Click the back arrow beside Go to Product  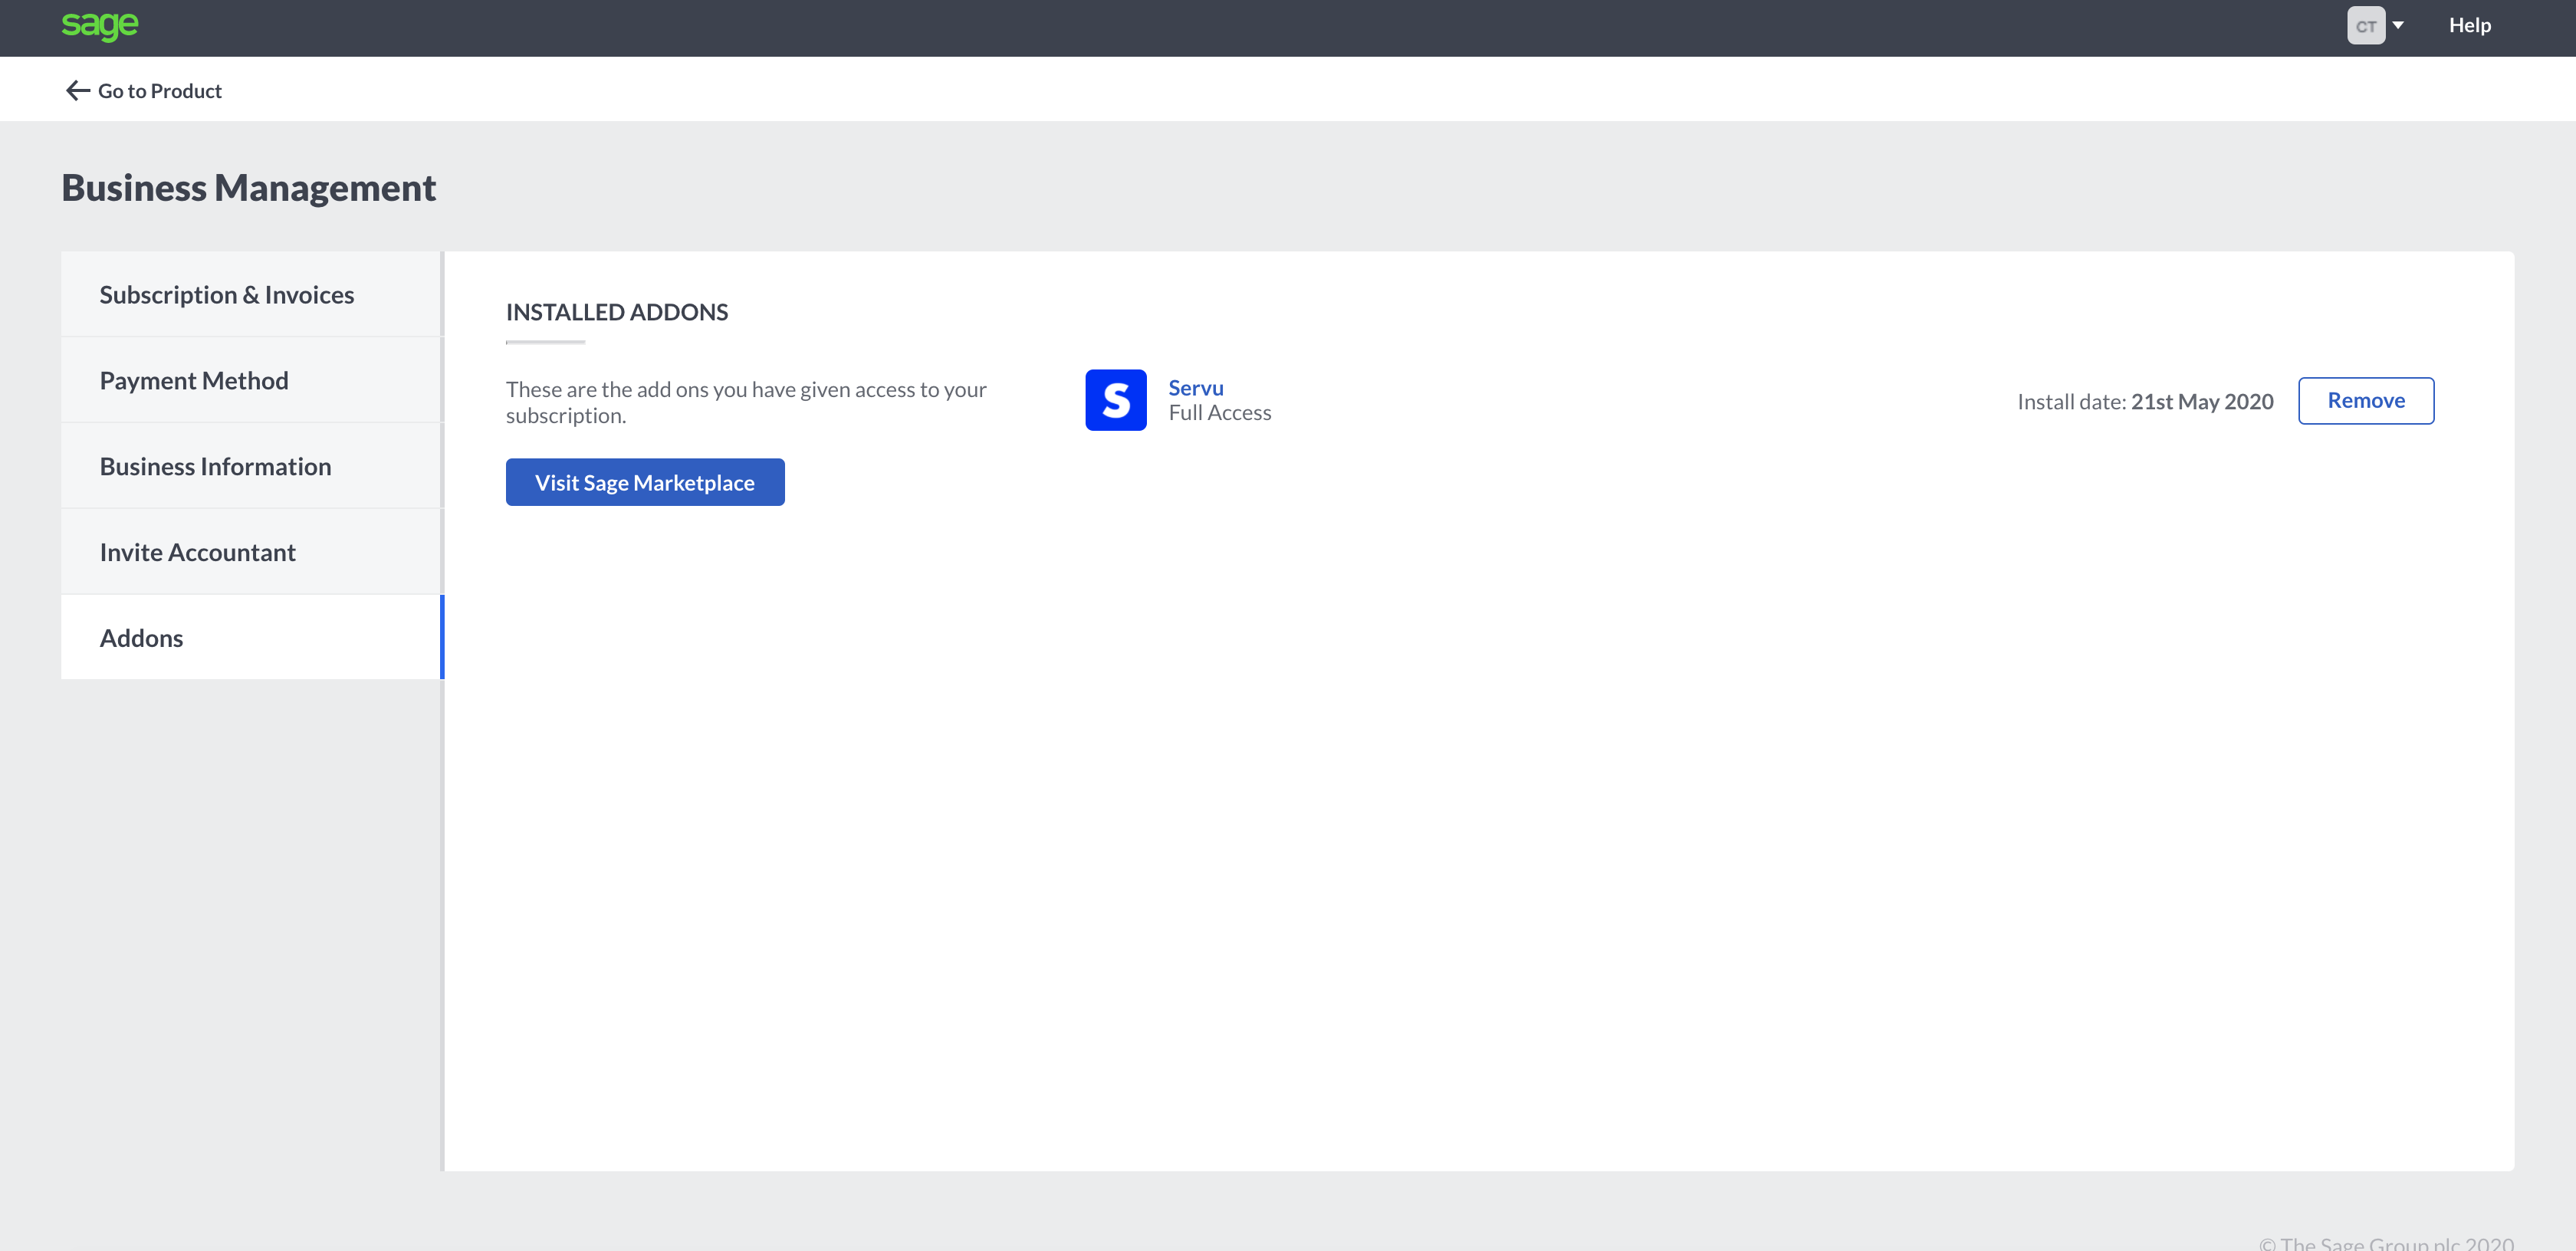[x=77, y=91]
